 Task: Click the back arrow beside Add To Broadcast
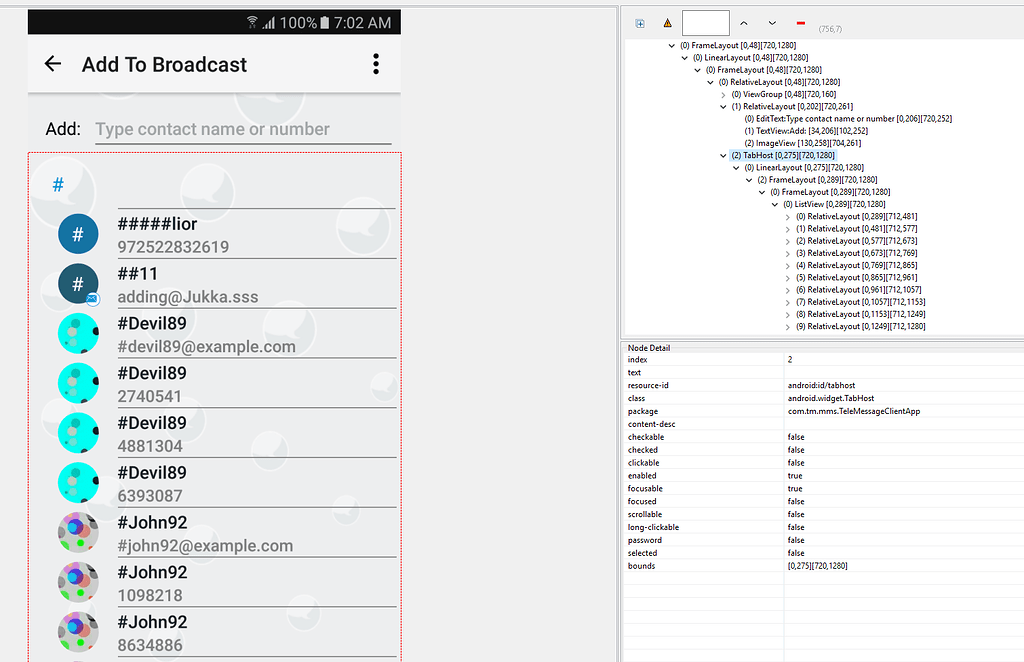(x=52, y=63)
